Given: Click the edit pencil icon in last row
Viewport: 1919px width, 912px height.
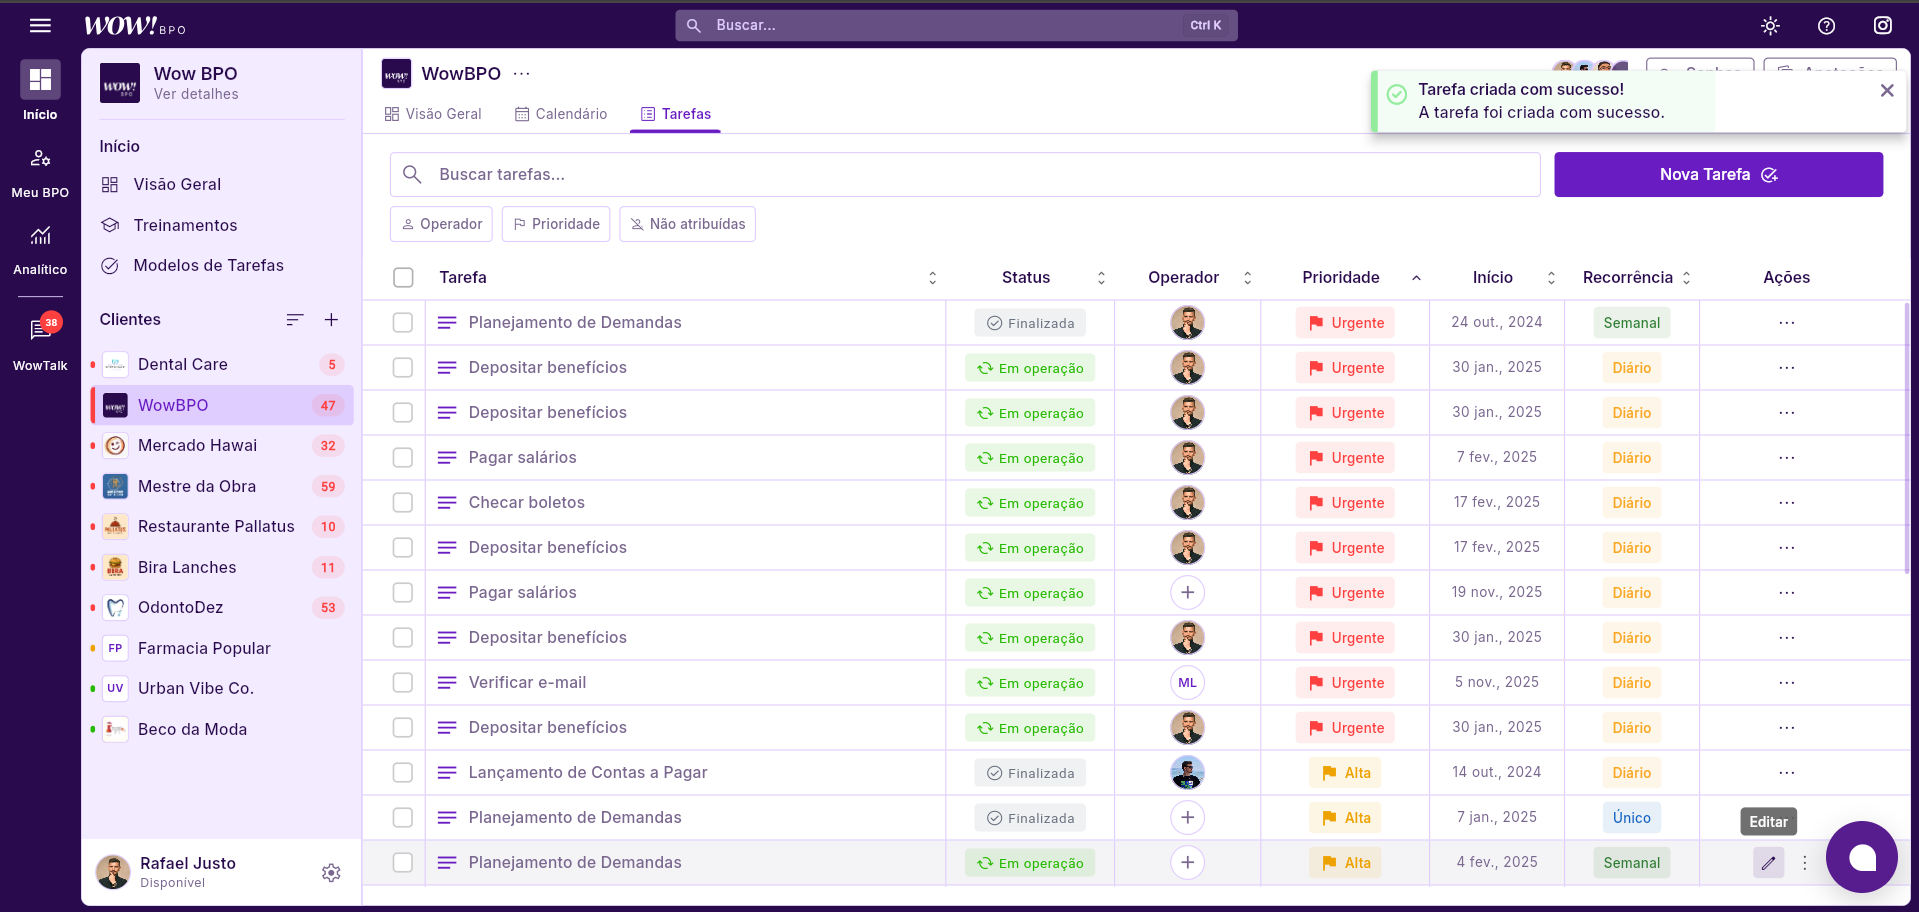Looking at the screenshot, I should [x=1768, y=862].
